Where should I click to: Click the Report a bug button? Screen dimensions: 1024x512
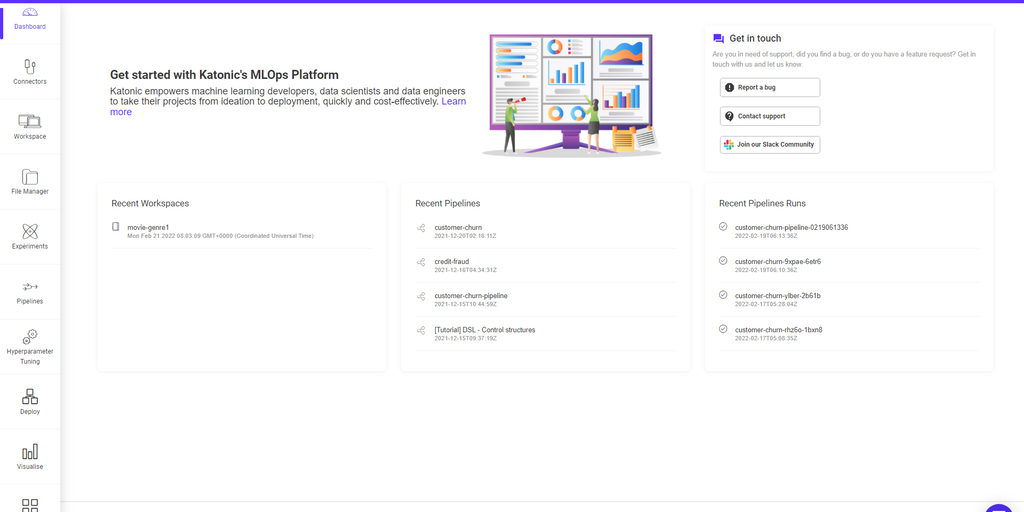770,88
